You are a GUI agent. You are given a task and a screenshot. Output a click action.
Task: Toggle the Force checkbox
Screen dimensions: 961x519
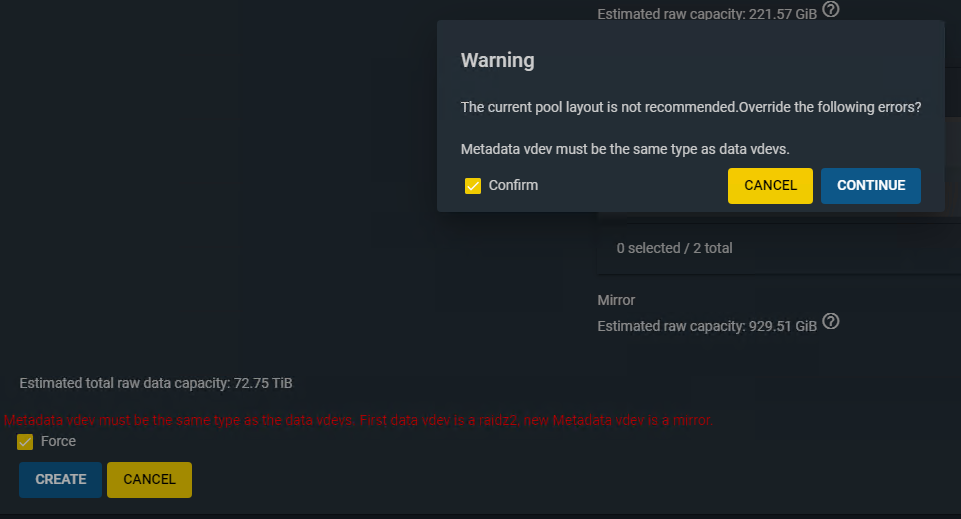(x=25, y=442)
